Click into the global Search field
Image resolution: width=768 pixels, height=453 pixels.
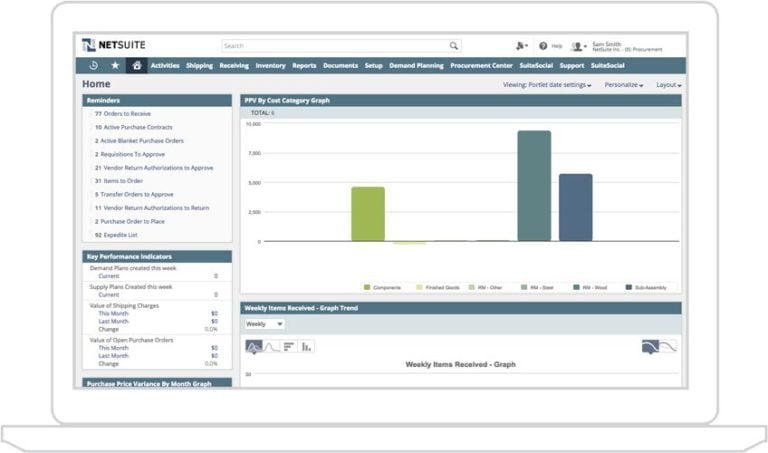tap(333, 46)
